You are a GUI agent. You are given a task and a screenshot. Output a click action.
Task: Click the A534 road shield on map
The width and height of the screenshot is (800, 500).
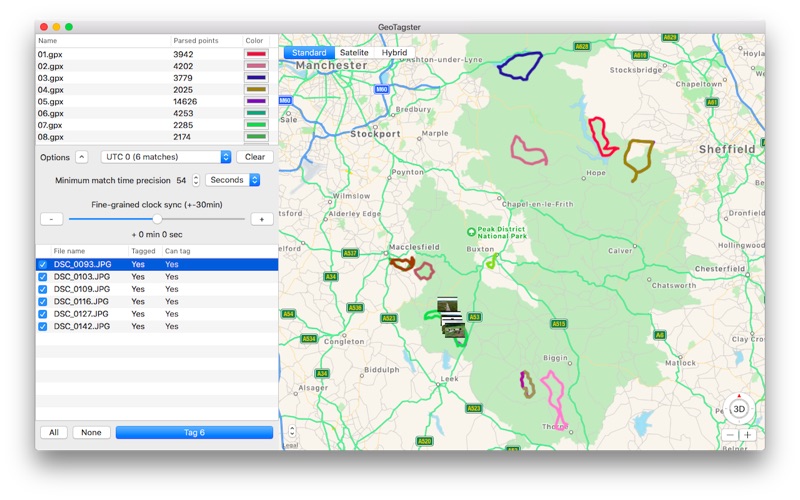(309, 338)
